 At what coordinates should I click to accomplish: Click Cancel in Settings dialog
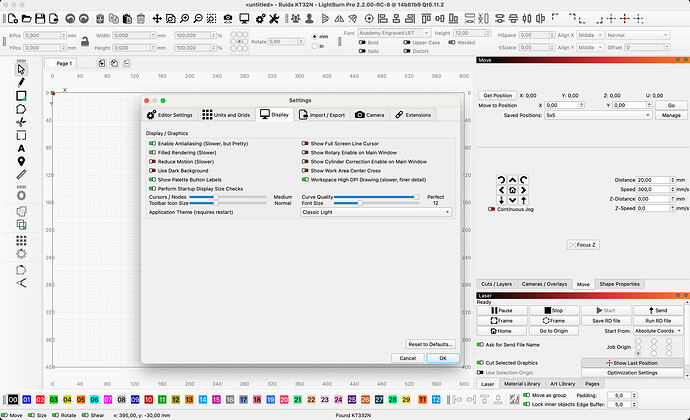408,358
